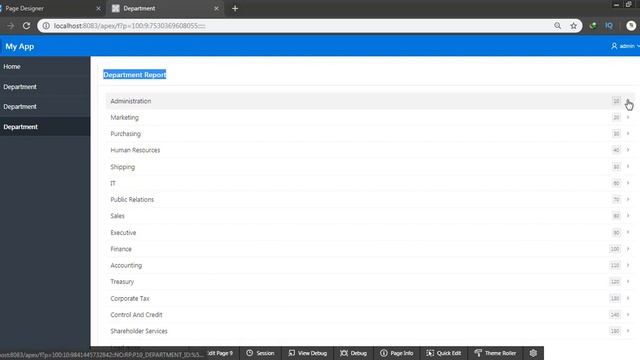Open the Administration department row
Image resolution: width=640 pixels, height=360 pixels.
tap(370, 101)
